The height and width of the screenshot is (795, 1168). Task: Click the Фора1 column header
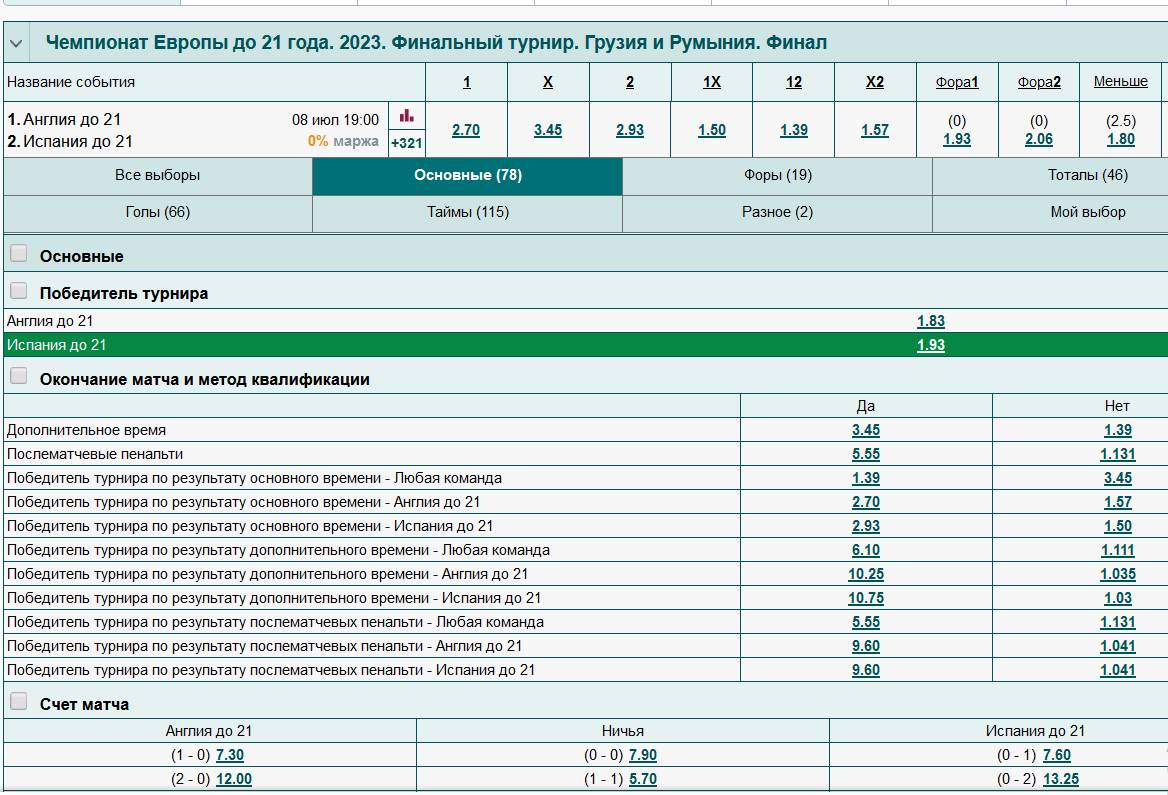pos(957,82)
